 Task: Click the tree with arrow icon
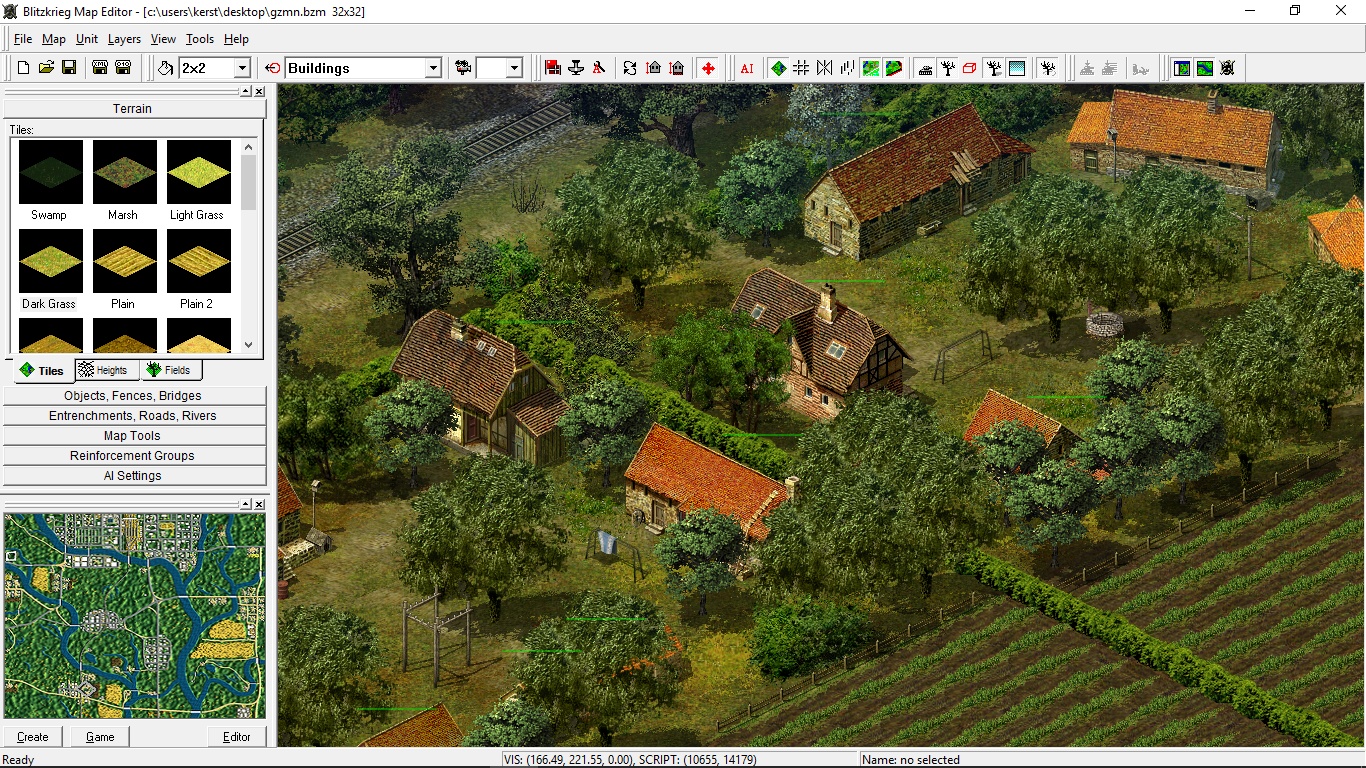tap(1048, 68)
